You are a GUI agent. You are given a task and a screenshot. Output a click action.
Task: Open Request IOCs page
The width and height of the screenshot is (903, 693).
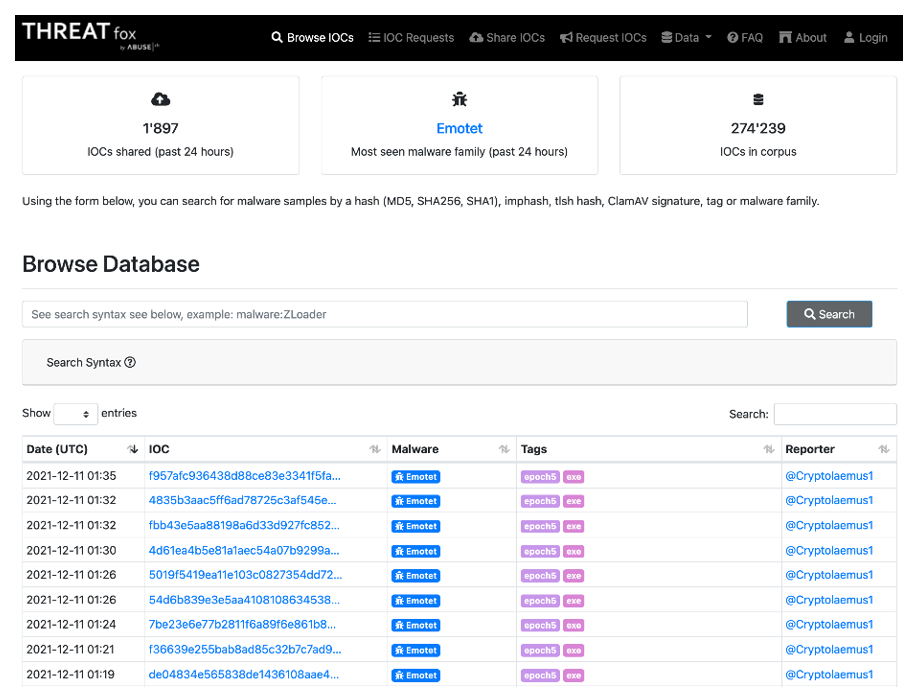(x=603, y=37)
